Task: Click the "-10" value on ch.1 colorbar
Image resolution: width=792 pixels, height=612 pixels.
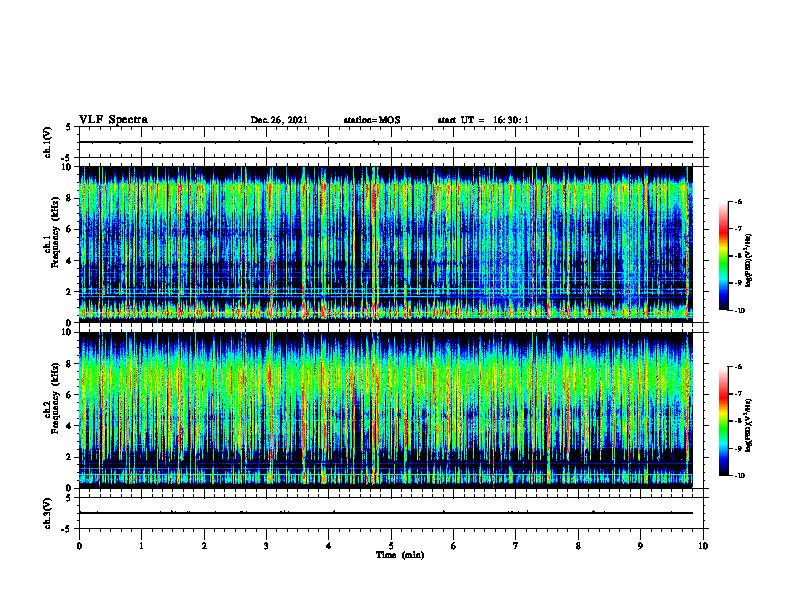Action: click(x=739, y=311)
